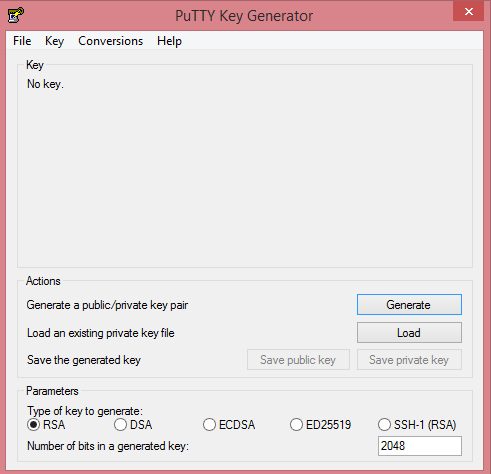491x474 pixels.
Task: Choose ECDSA as the key type
Action: point(229,425)
